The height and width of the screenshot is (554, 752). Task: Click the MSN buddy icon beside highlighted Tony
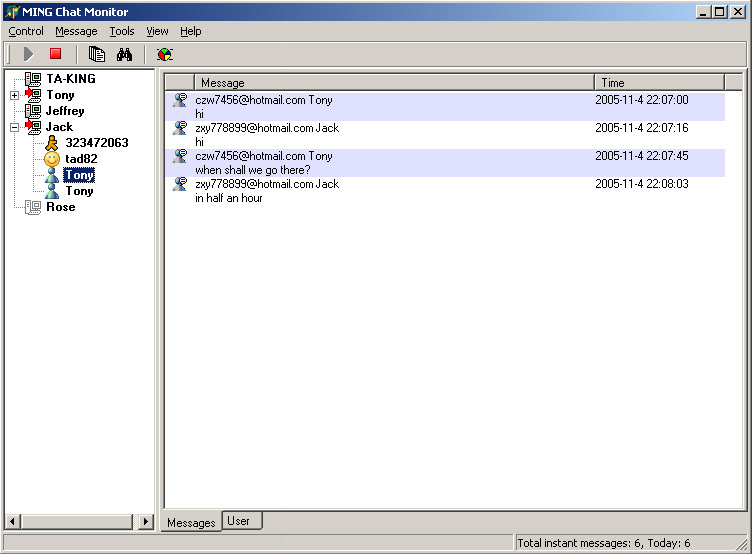point(52,175)
